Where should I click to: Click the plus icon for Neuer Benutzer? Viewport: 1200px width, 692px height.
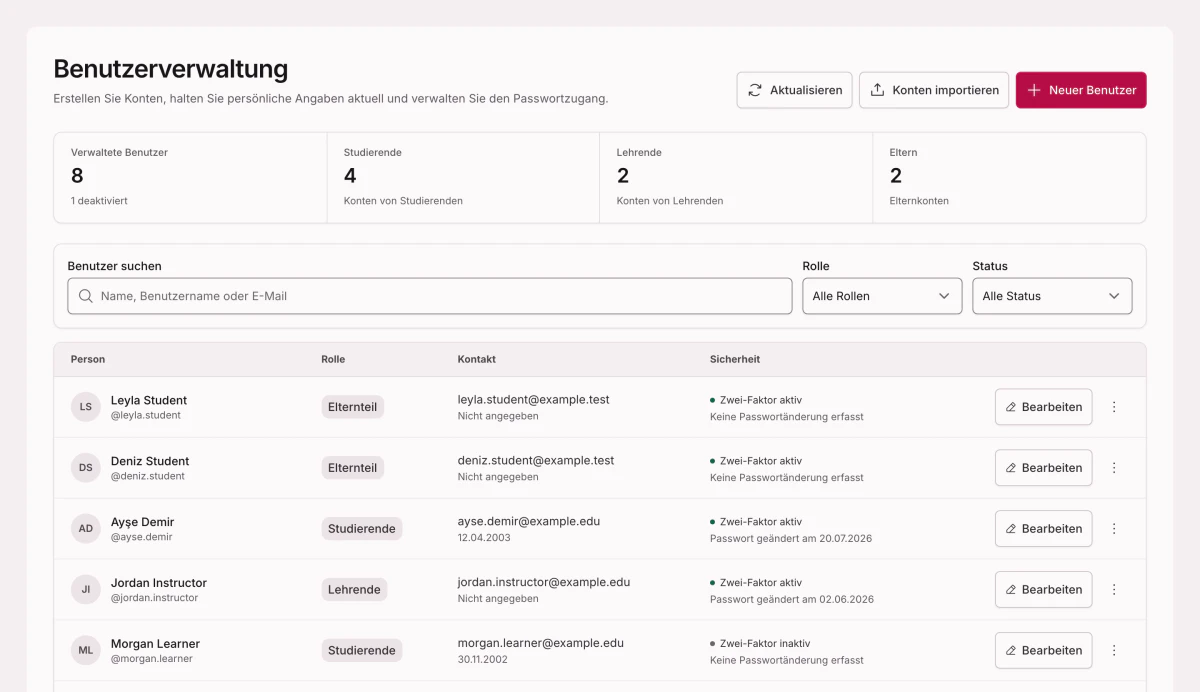(1034, 90)
